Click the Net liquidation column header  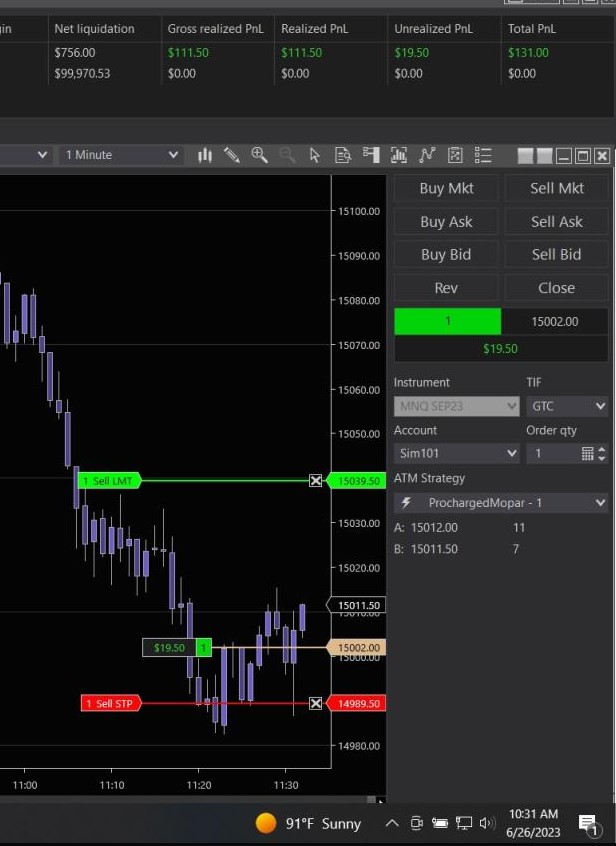(94, 29)
